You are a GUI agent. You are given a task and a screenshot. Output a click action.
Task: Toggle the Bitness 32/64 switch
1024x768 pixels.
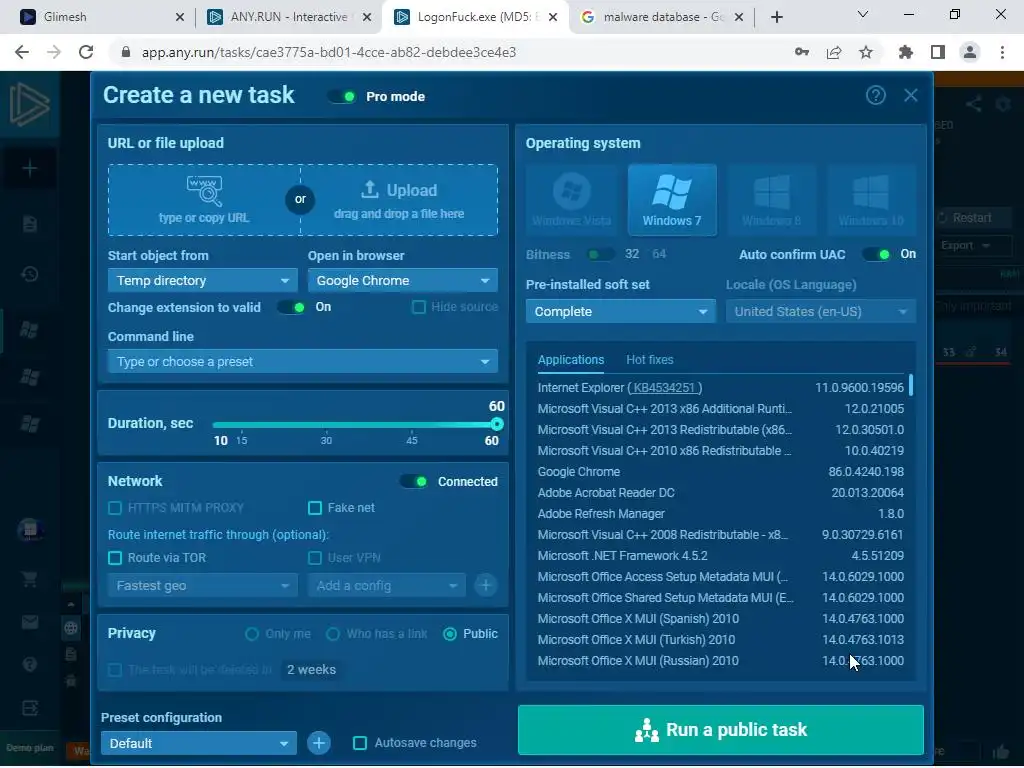(600, 254)
